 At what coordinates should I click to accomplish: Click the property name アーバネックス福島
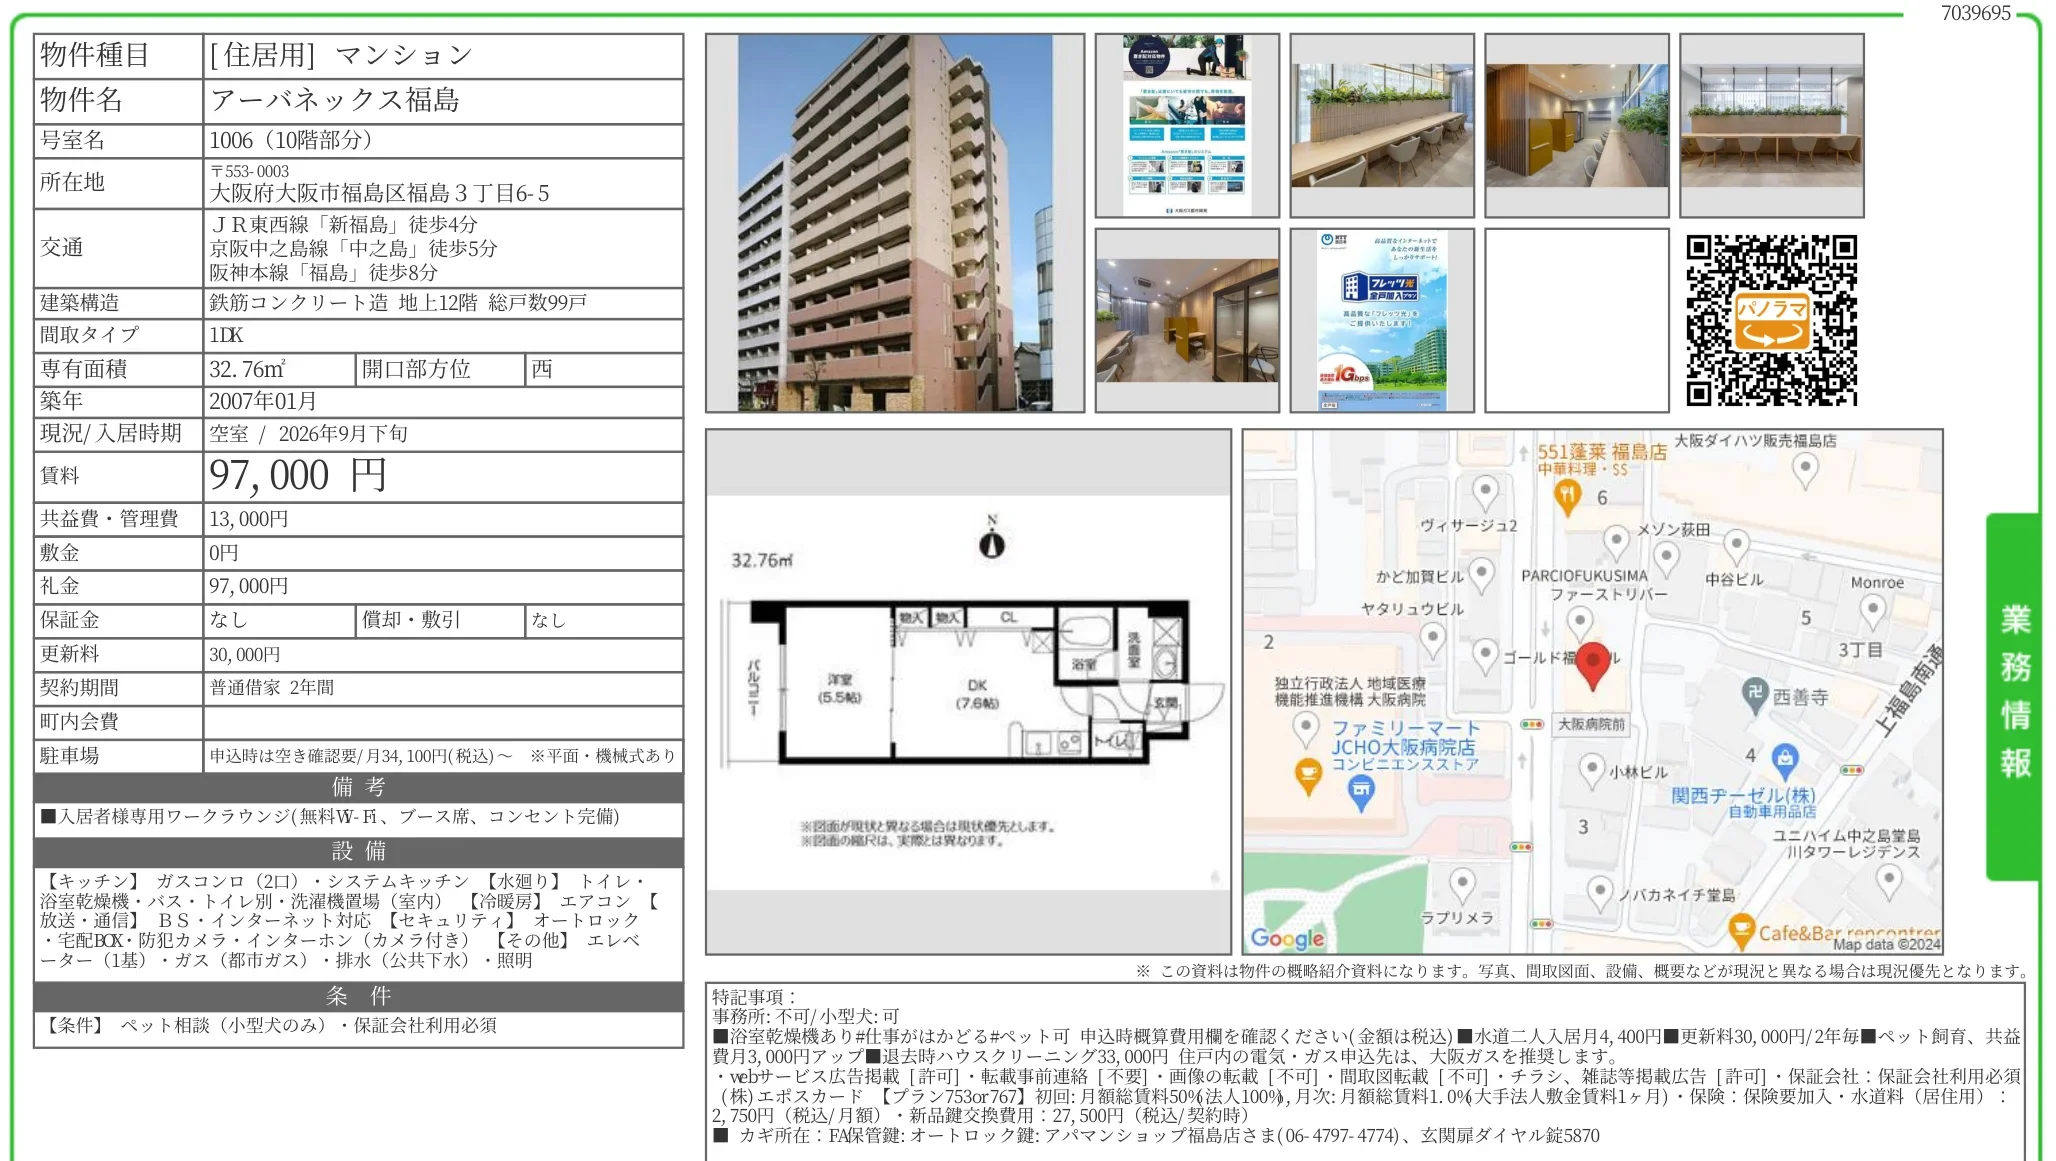point(335,100)
